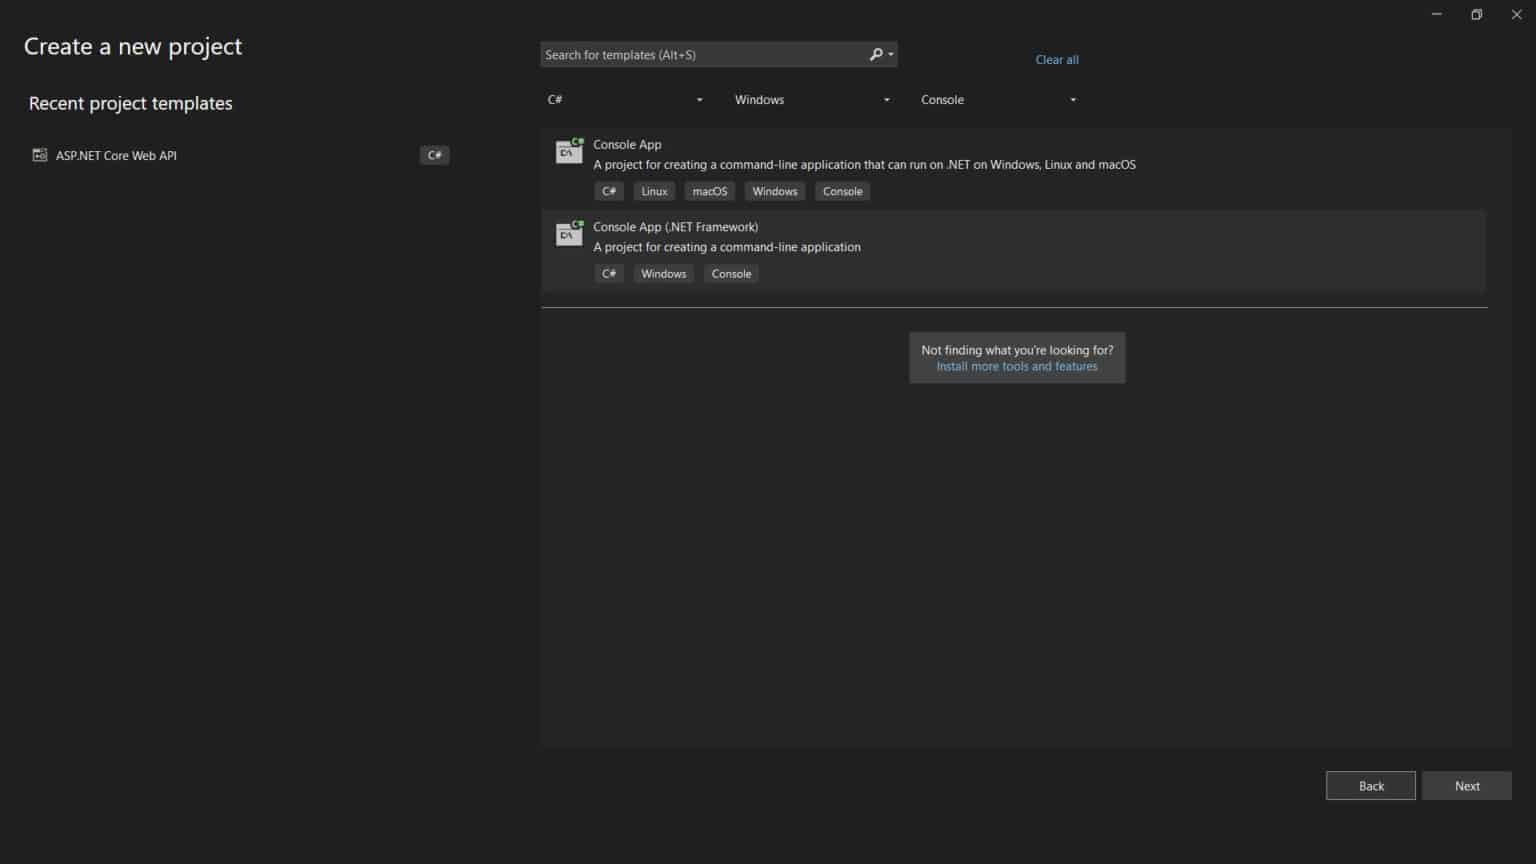The width and height of the screenshot is (1536, 864).
Task: Click the Console App template icon
Action: [569, 151]
